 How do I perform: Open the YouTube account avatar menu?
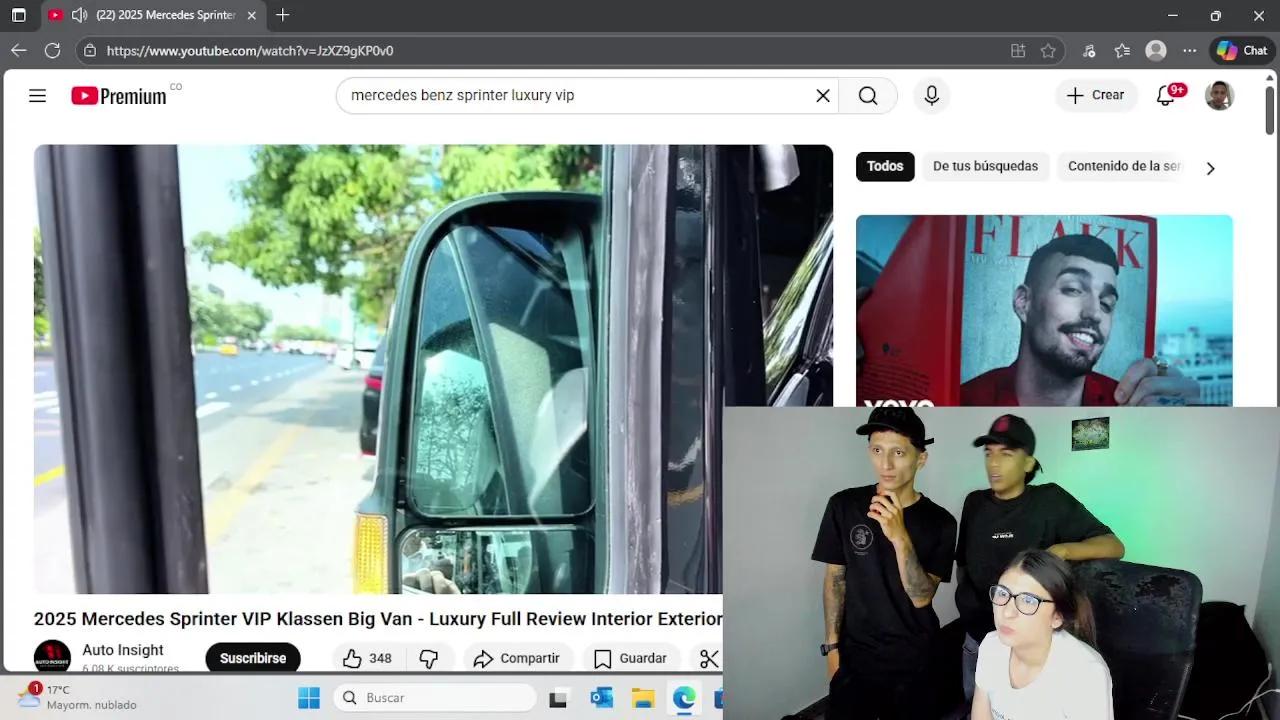[x=1219, y=95]
